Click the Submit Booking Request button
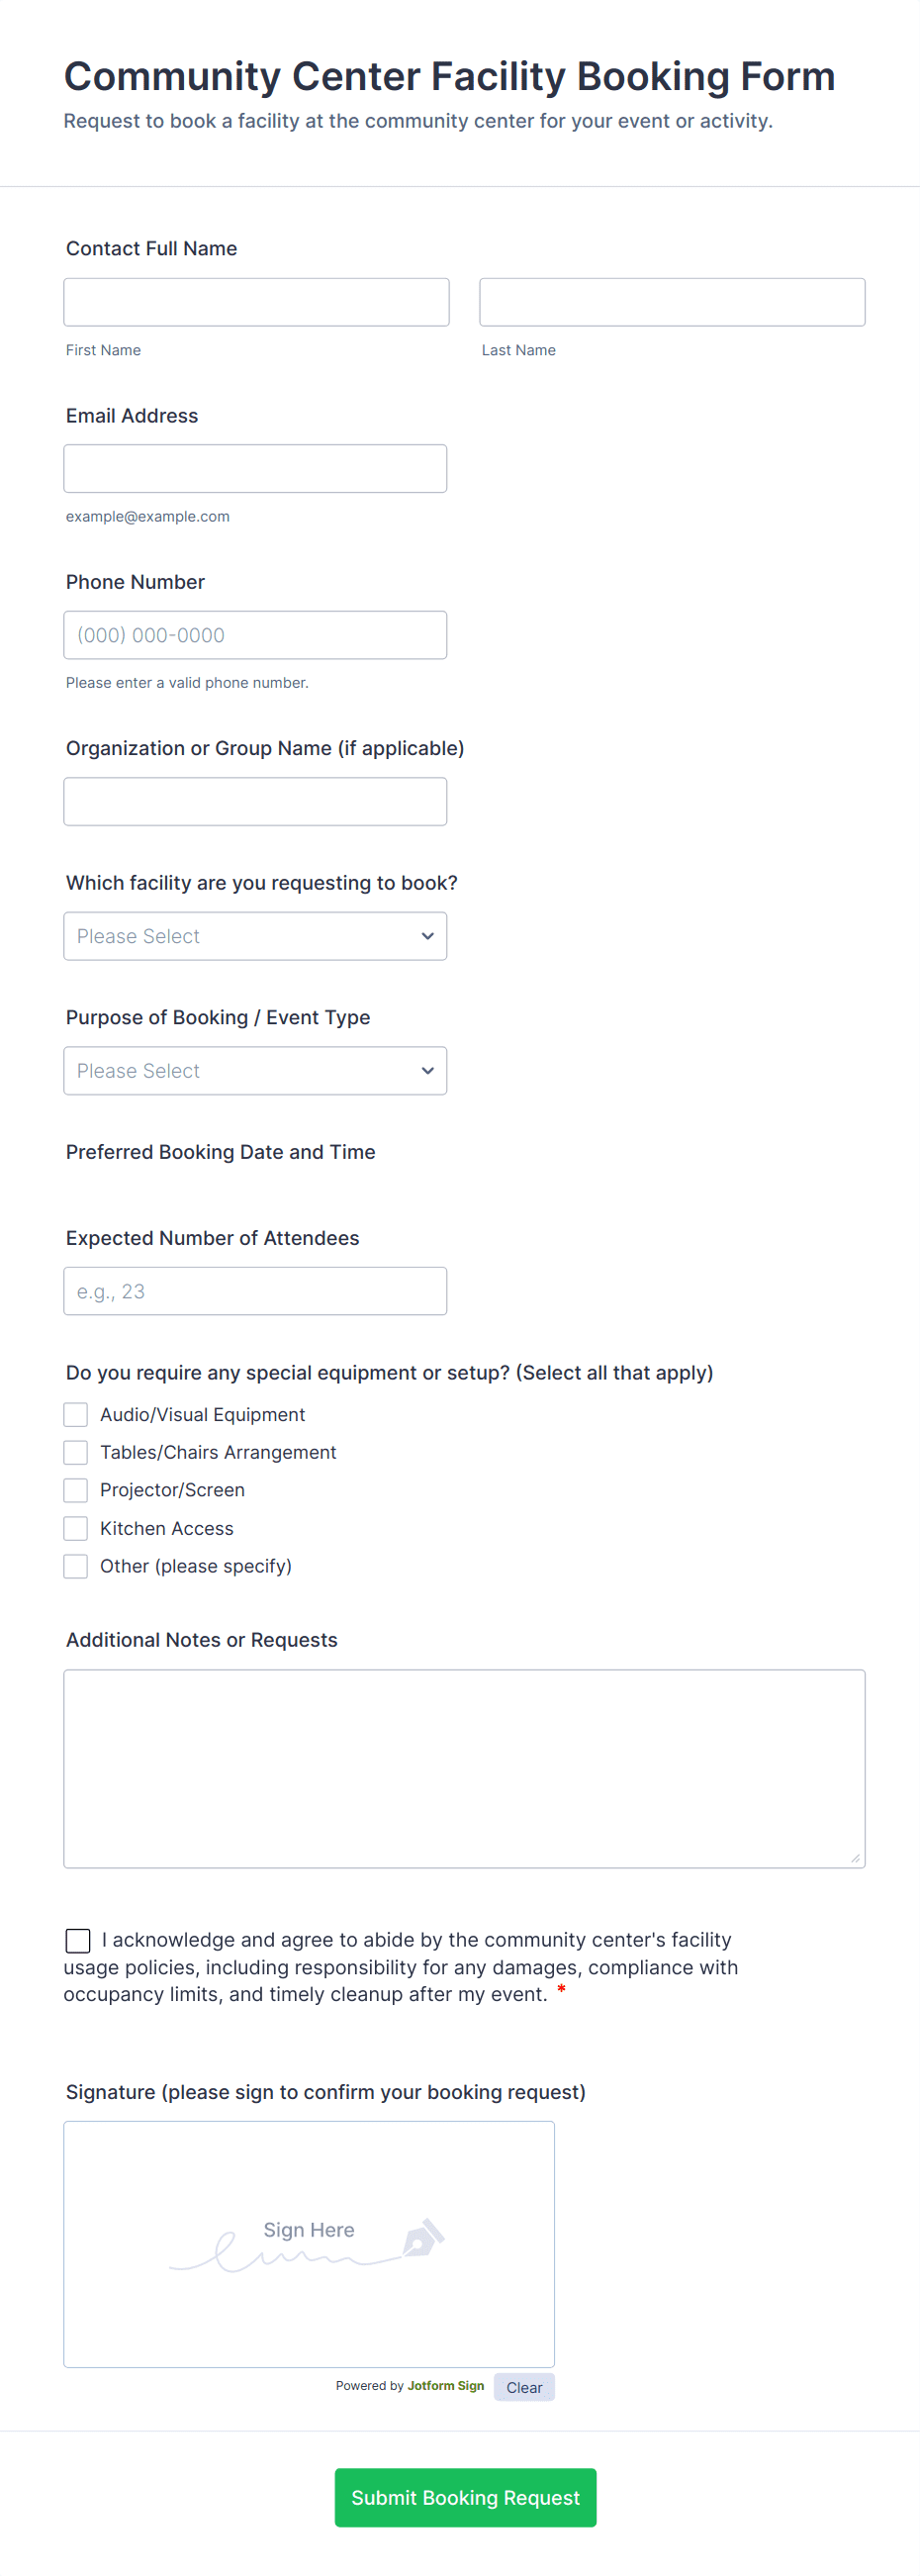 465,2497
